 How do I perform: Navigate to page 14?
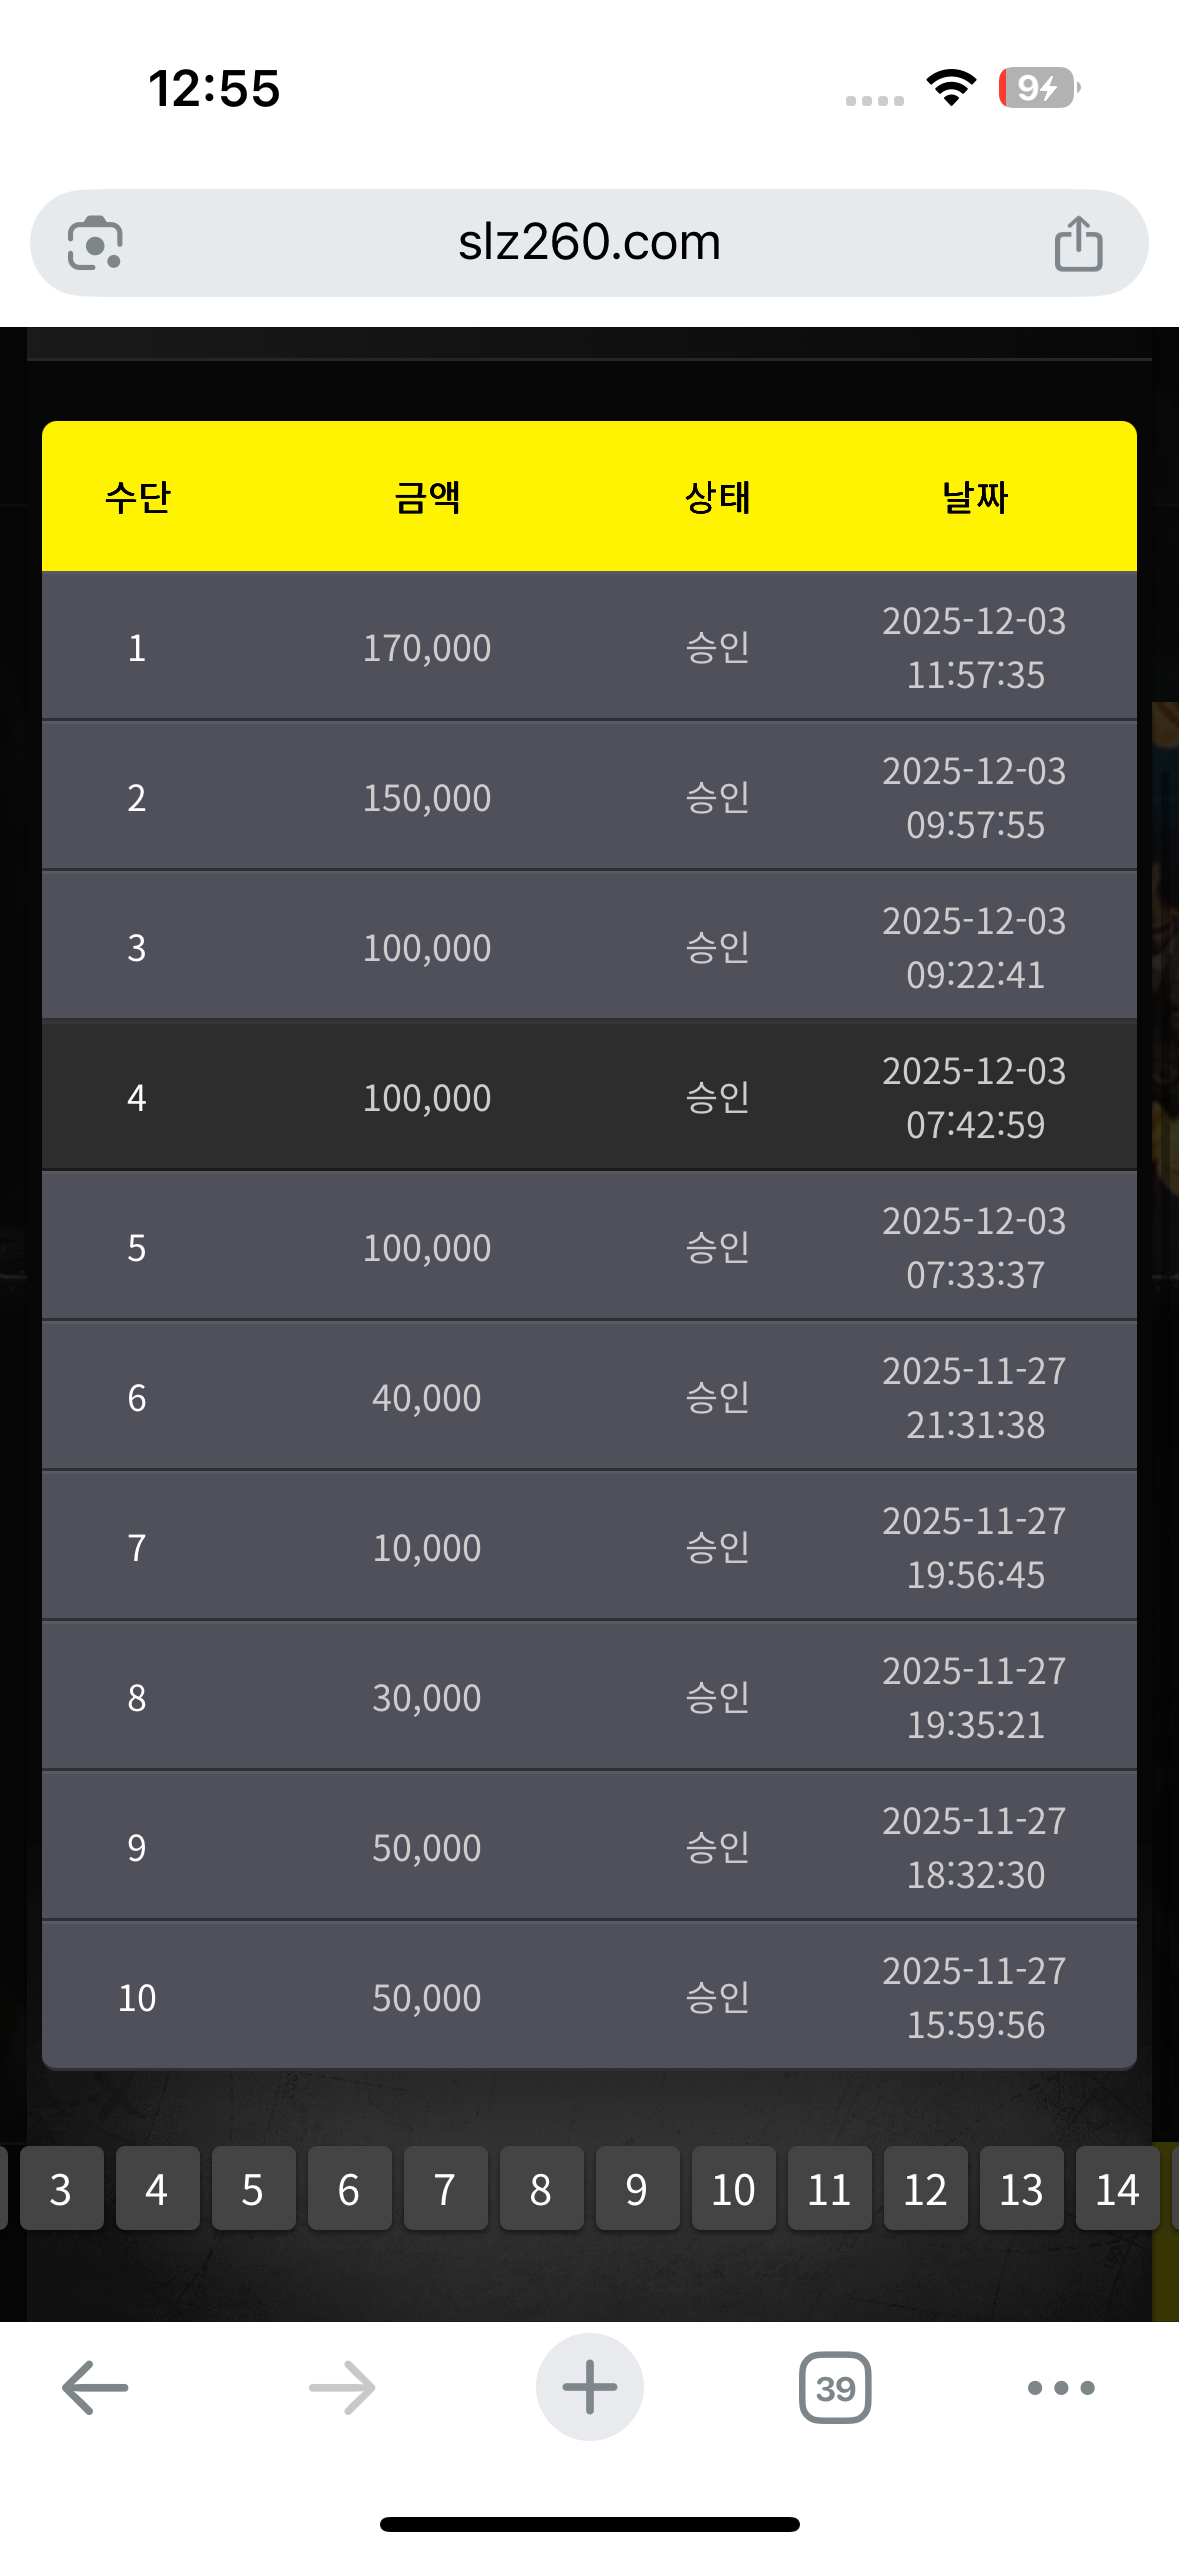click(1117, 2190)
